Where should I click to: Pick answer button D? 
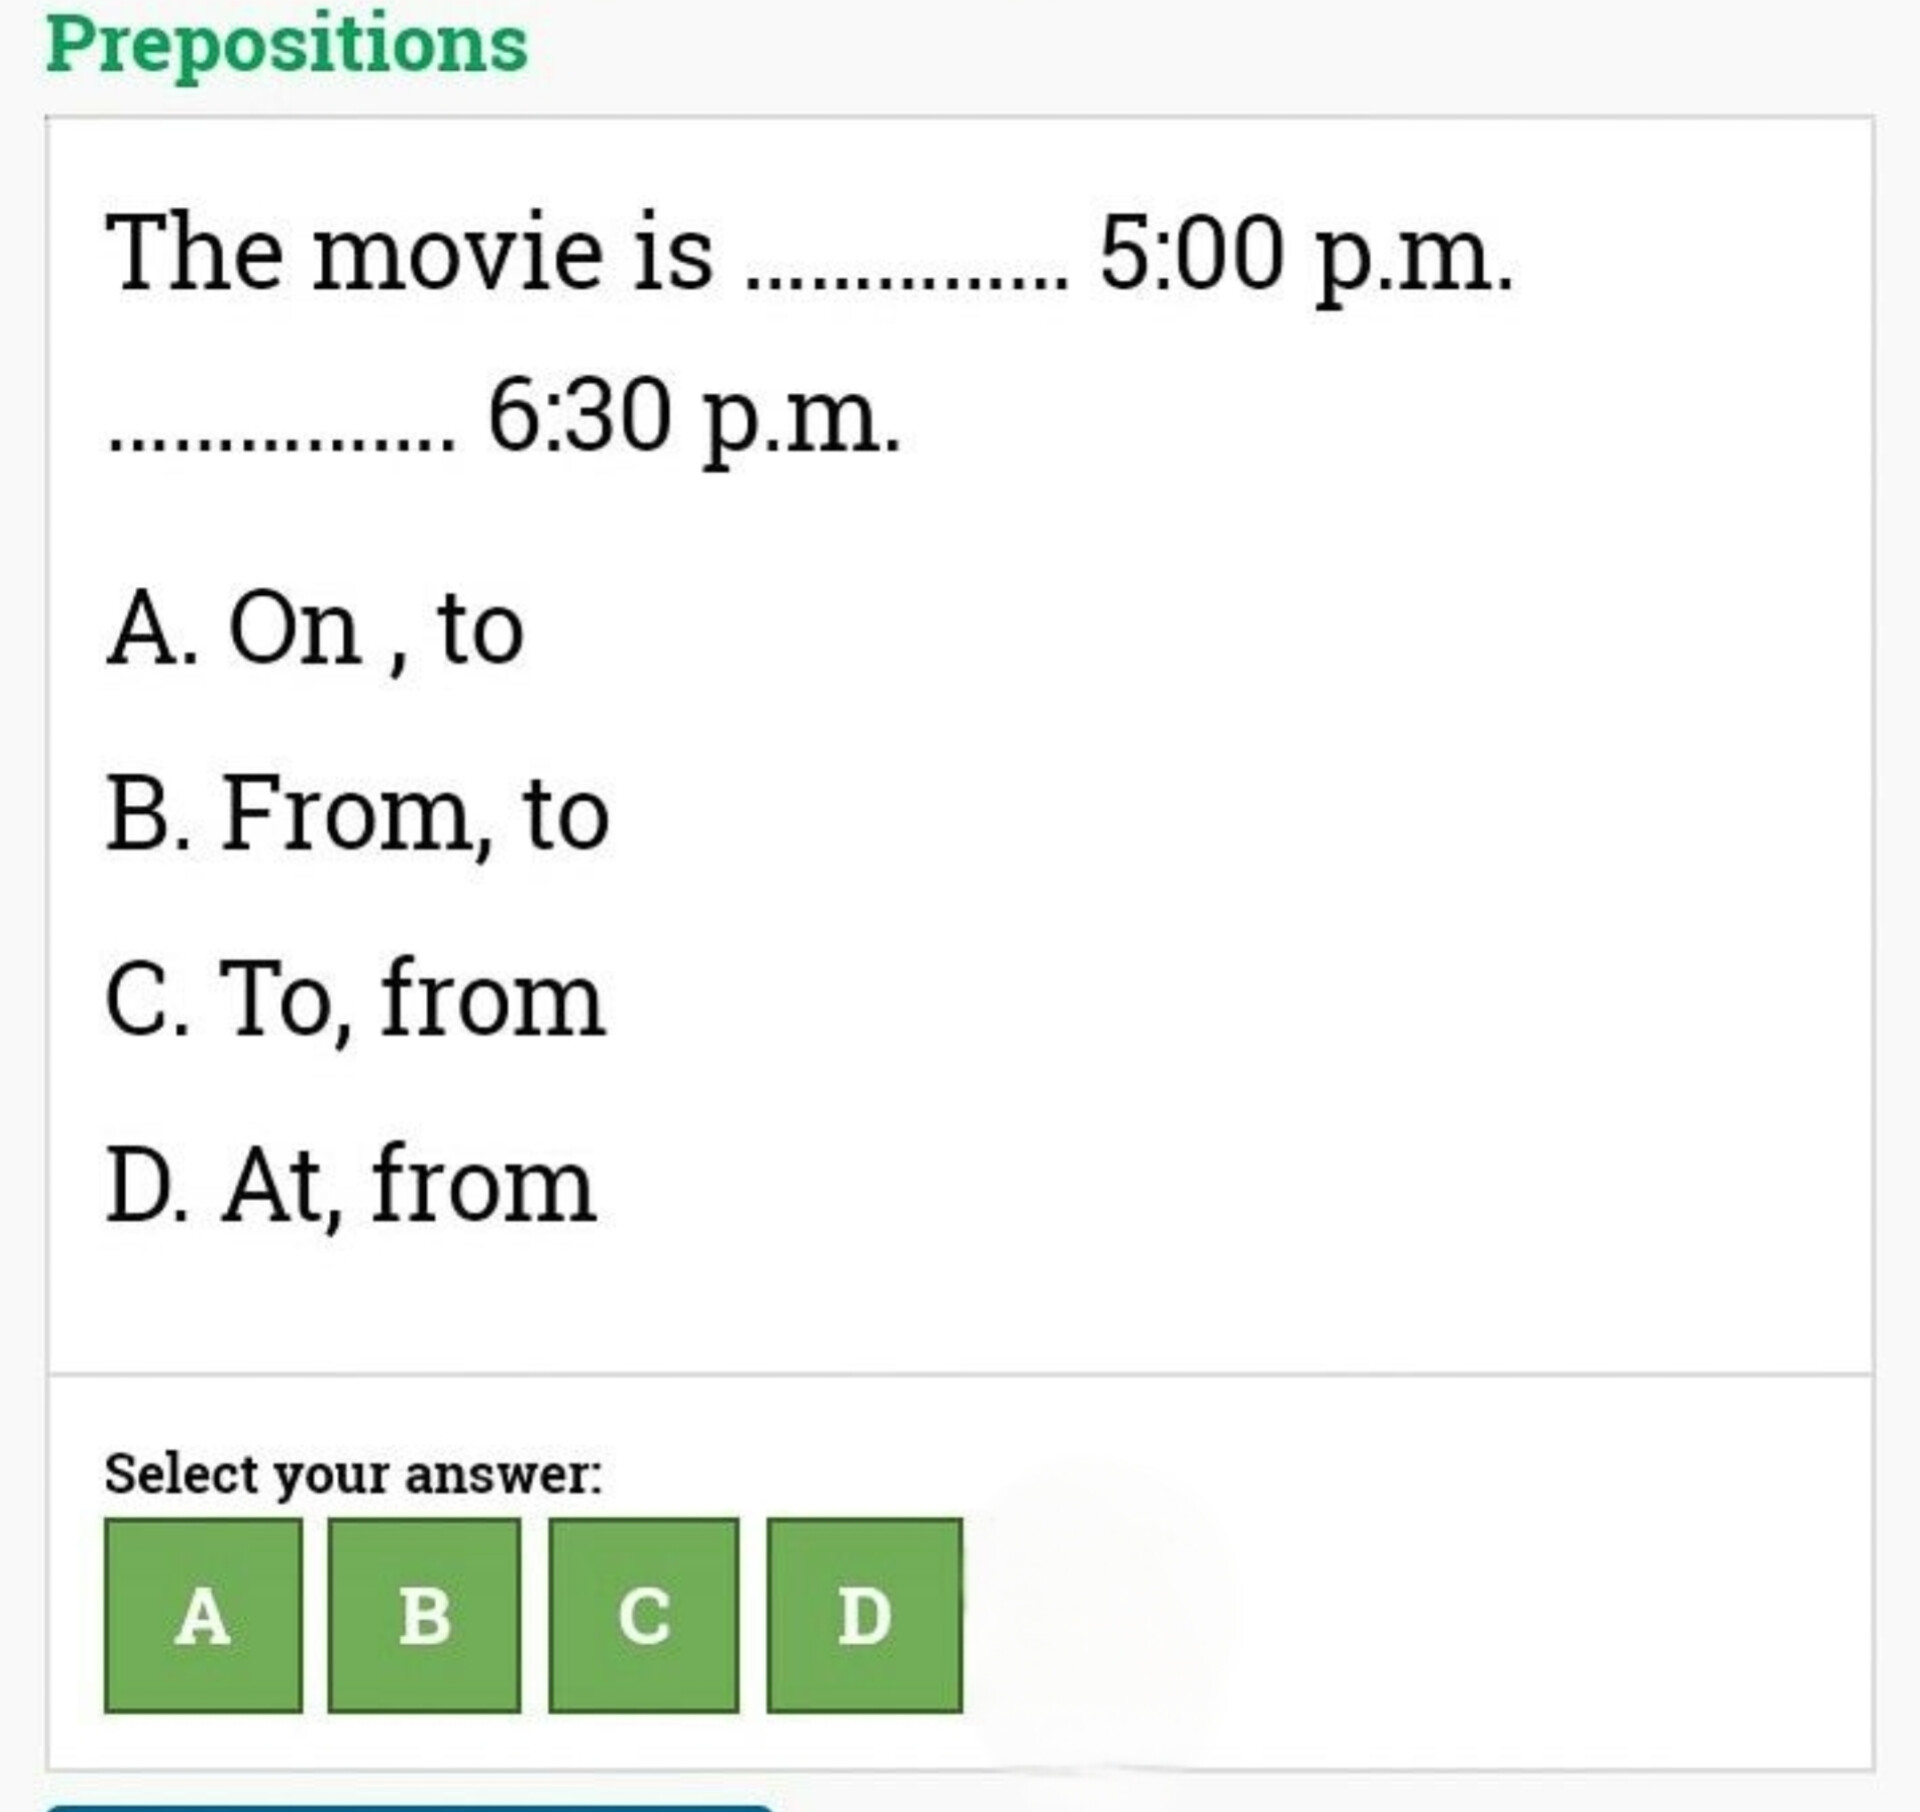point(864,1615)
